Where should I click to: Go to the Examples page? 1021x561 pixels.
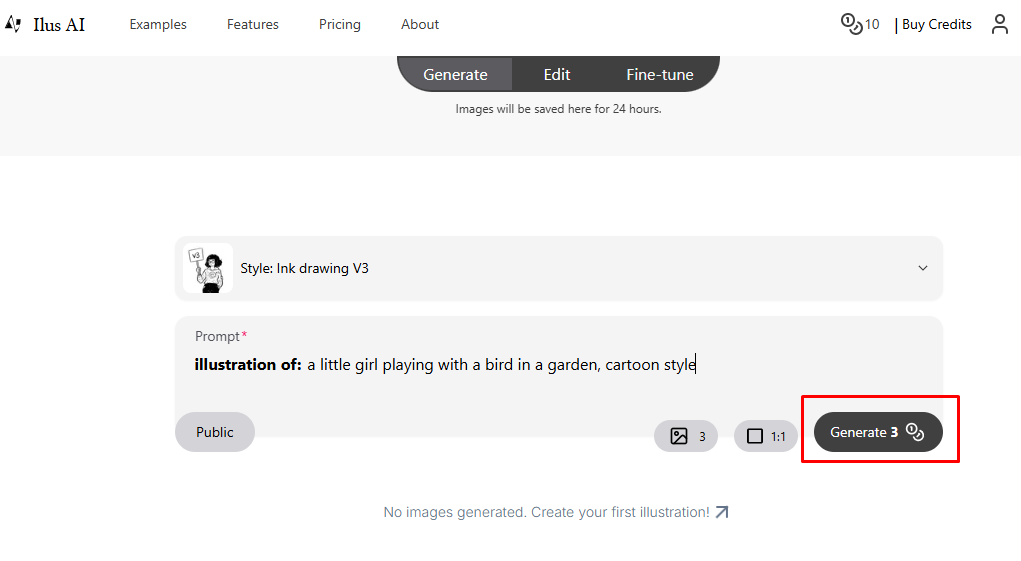[x=158, y=24]
